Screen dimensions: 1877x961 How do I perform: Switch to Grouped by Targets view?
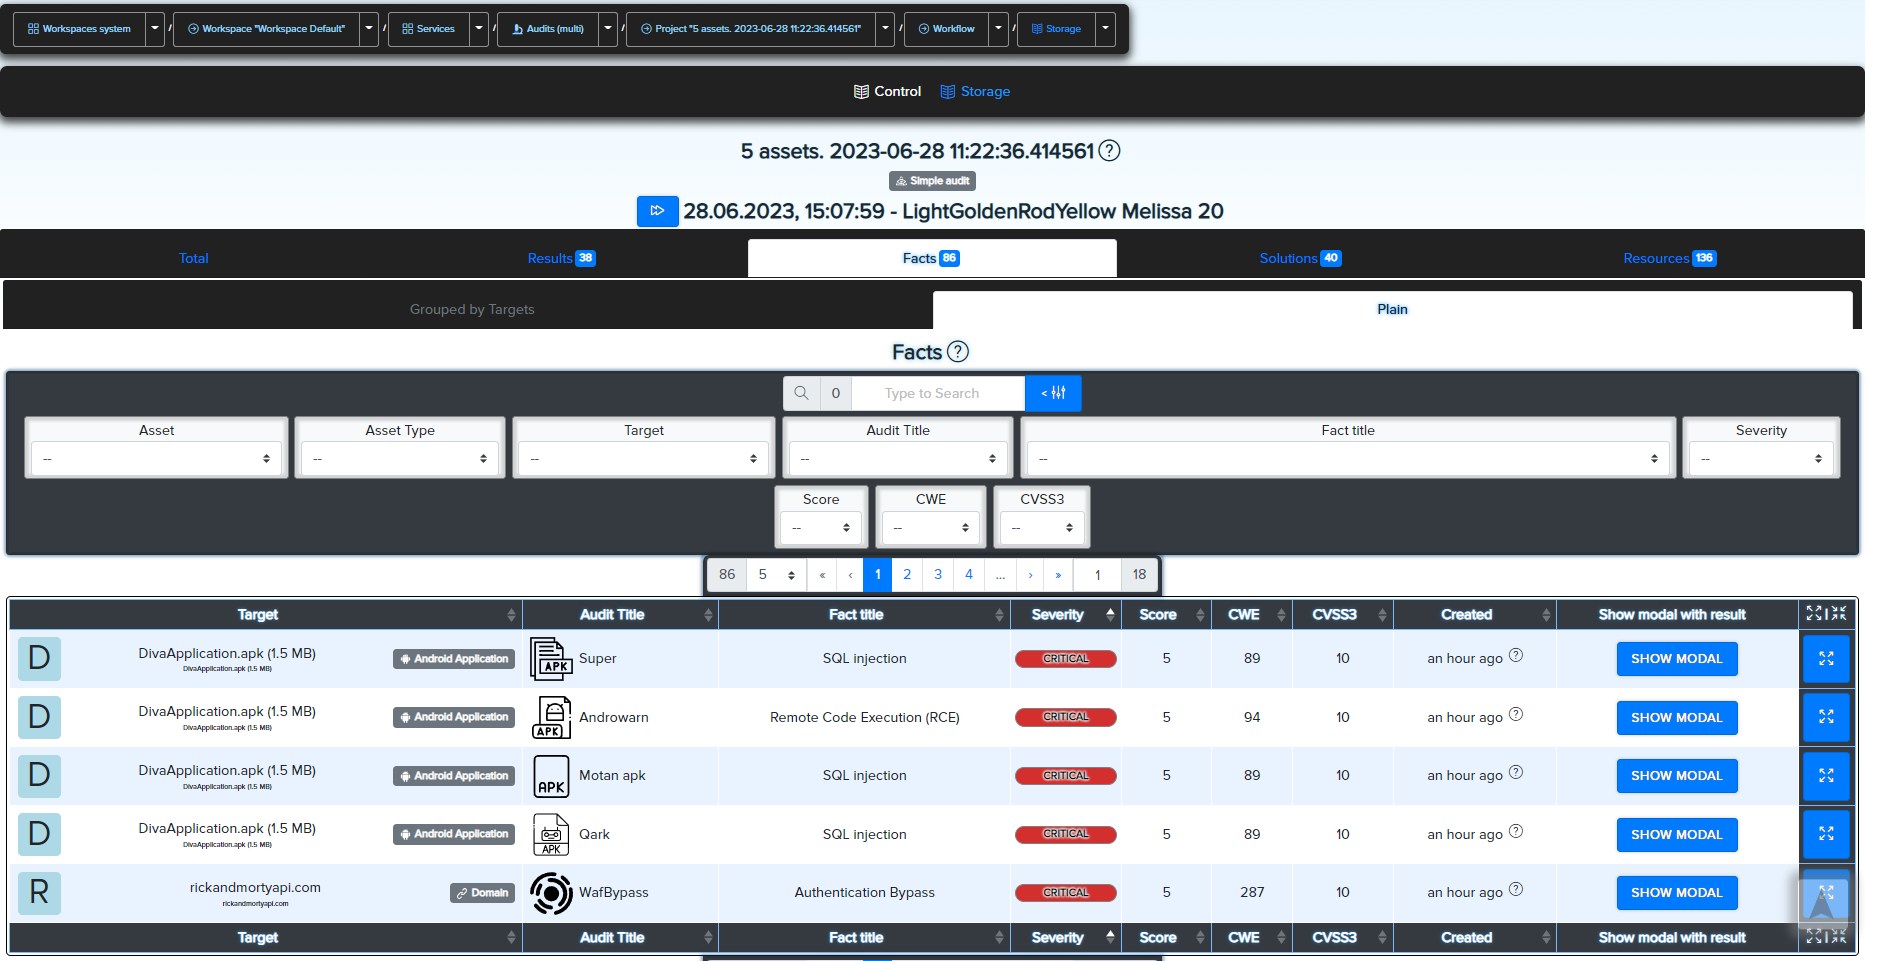472,309
